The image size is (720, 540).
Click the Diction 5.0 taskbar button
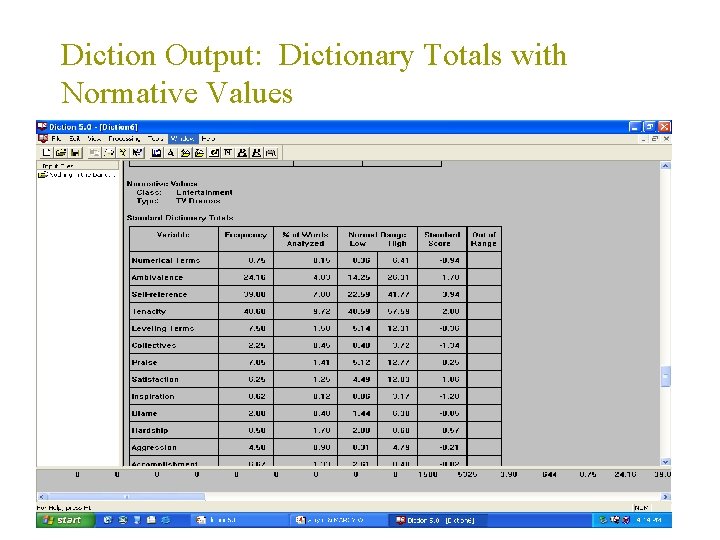tap(439, 520)
